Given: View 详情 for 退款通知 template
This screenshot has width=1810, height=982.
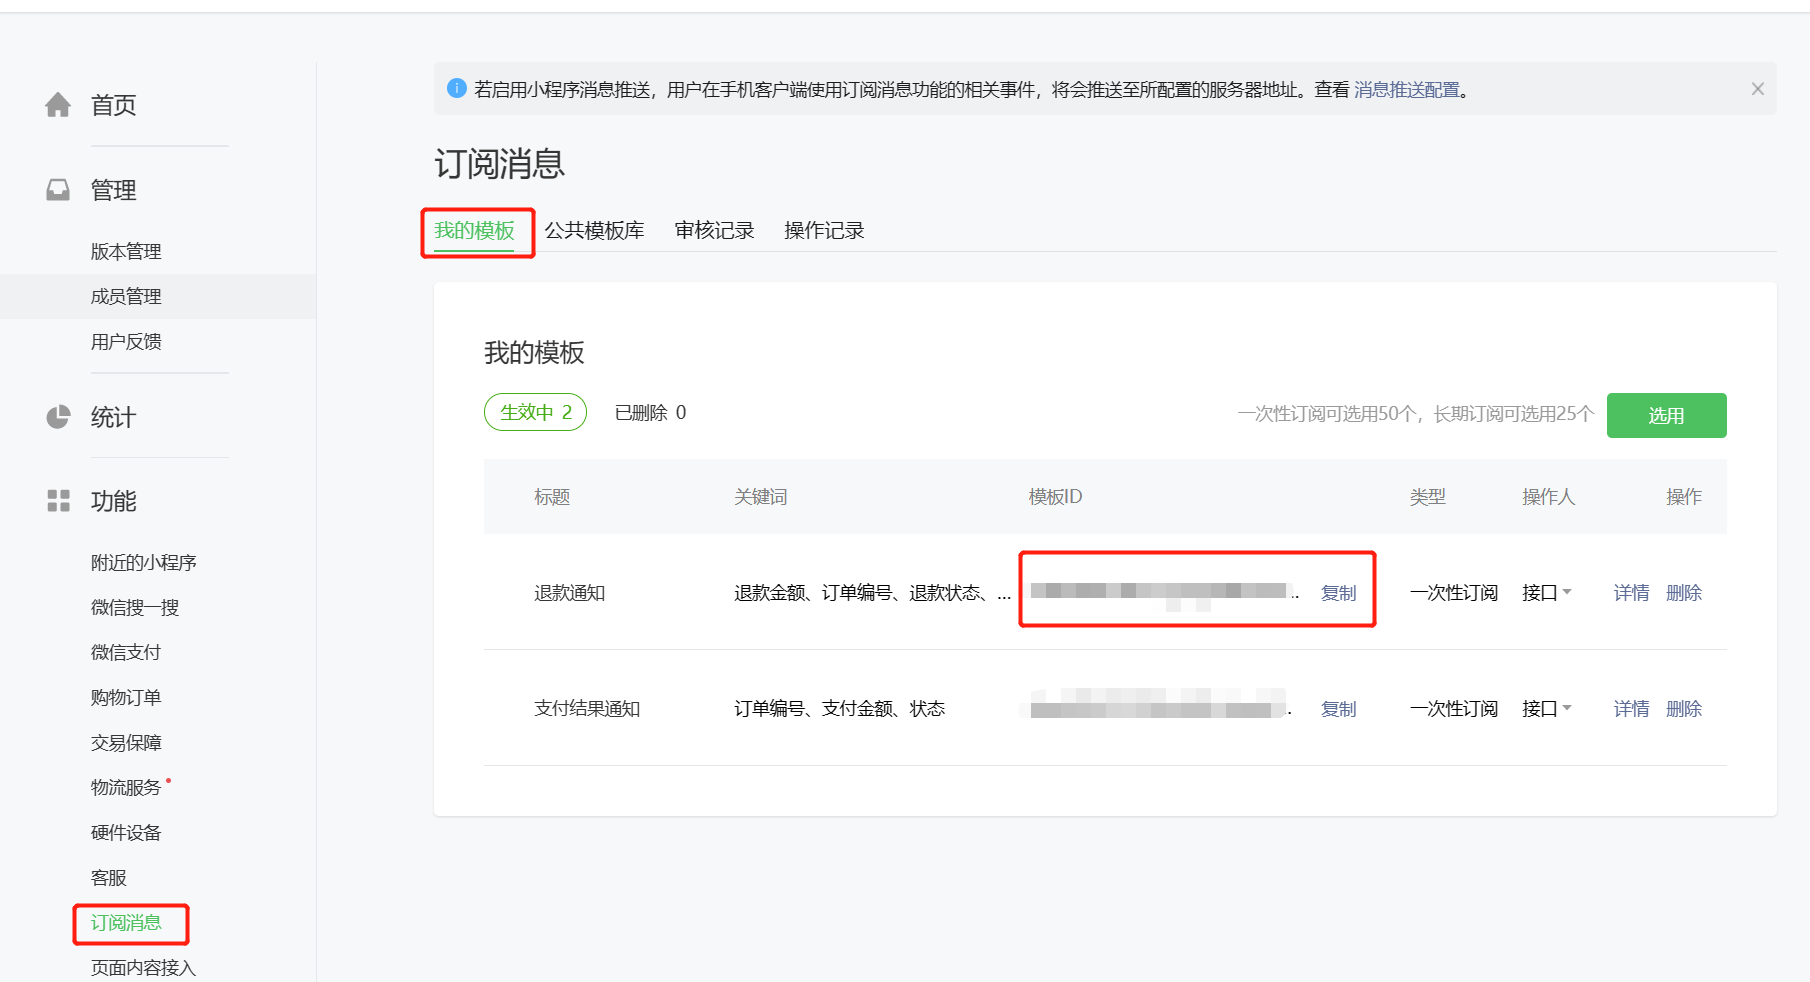Looking at the screenshot, I should (x=1631, y=593).
